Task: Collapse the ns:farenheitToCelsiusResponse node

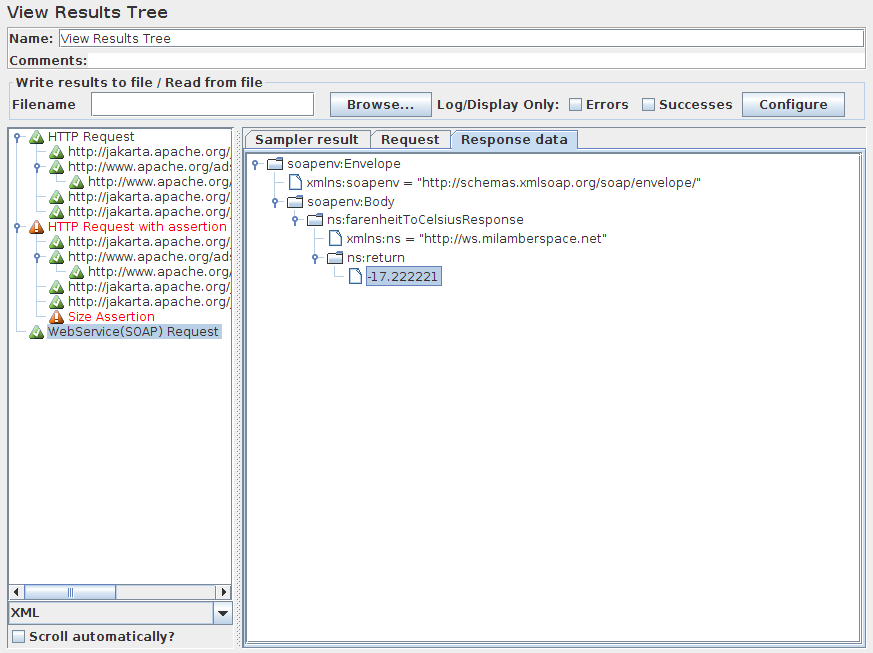Action: tap(297, 220)
